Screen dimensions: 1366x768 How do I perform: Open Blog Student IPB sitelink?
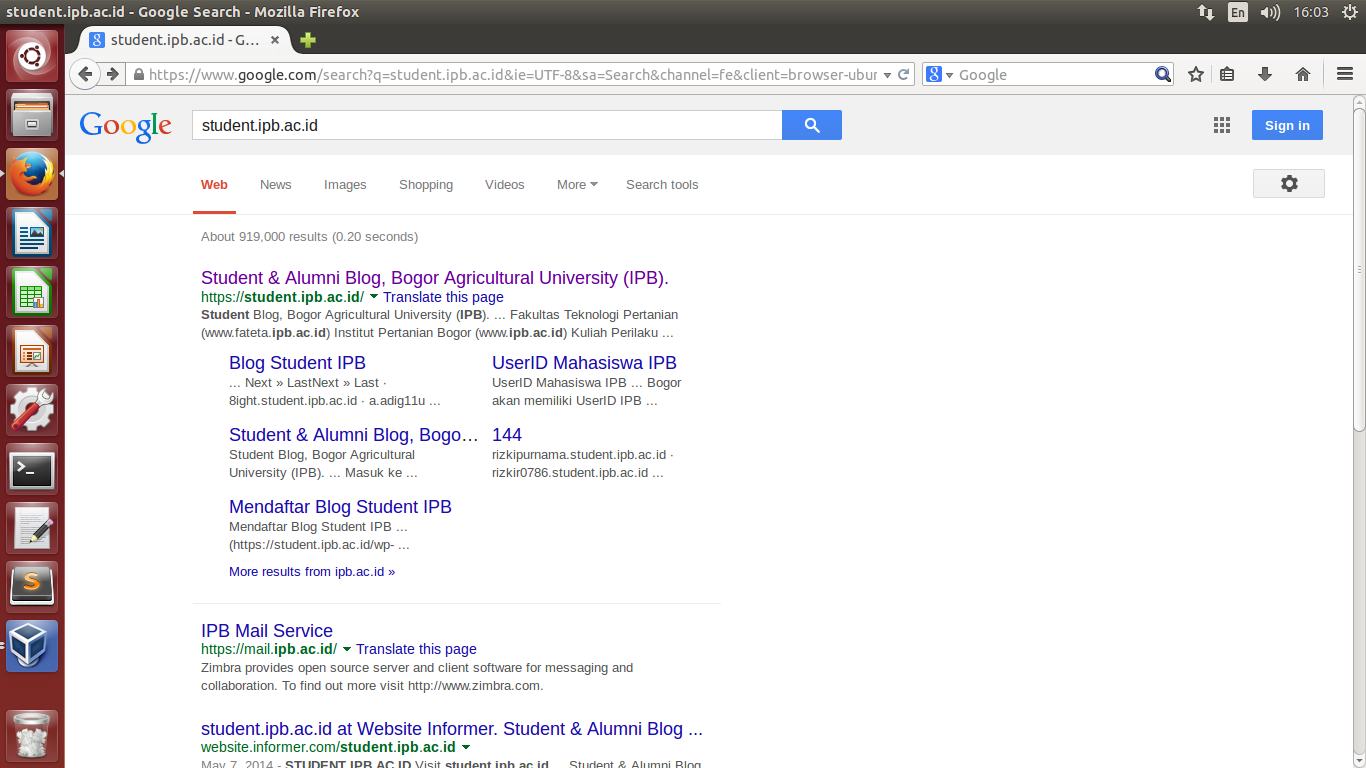pyautogui.click(x=298, y=363)
